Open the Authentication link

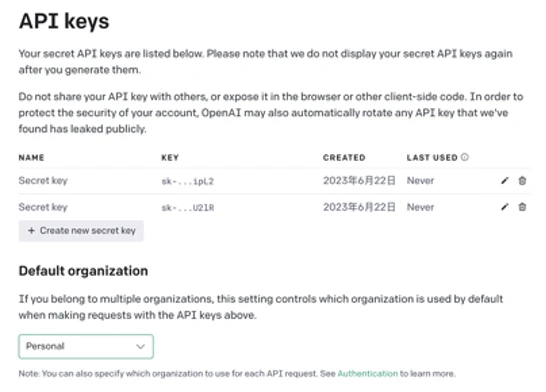pos(367,374)
